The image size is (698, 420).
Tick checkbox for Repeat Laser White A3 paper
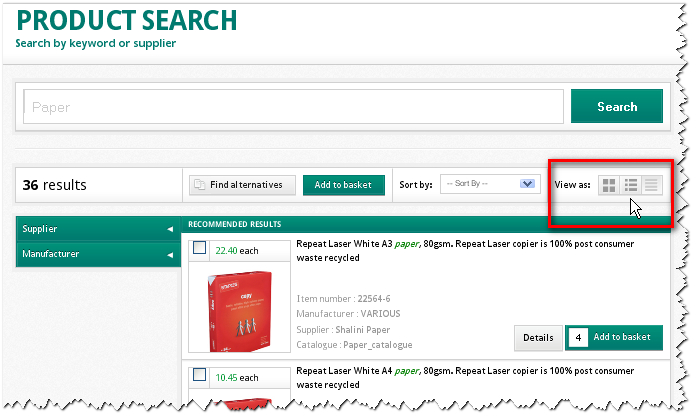(199, 249)
